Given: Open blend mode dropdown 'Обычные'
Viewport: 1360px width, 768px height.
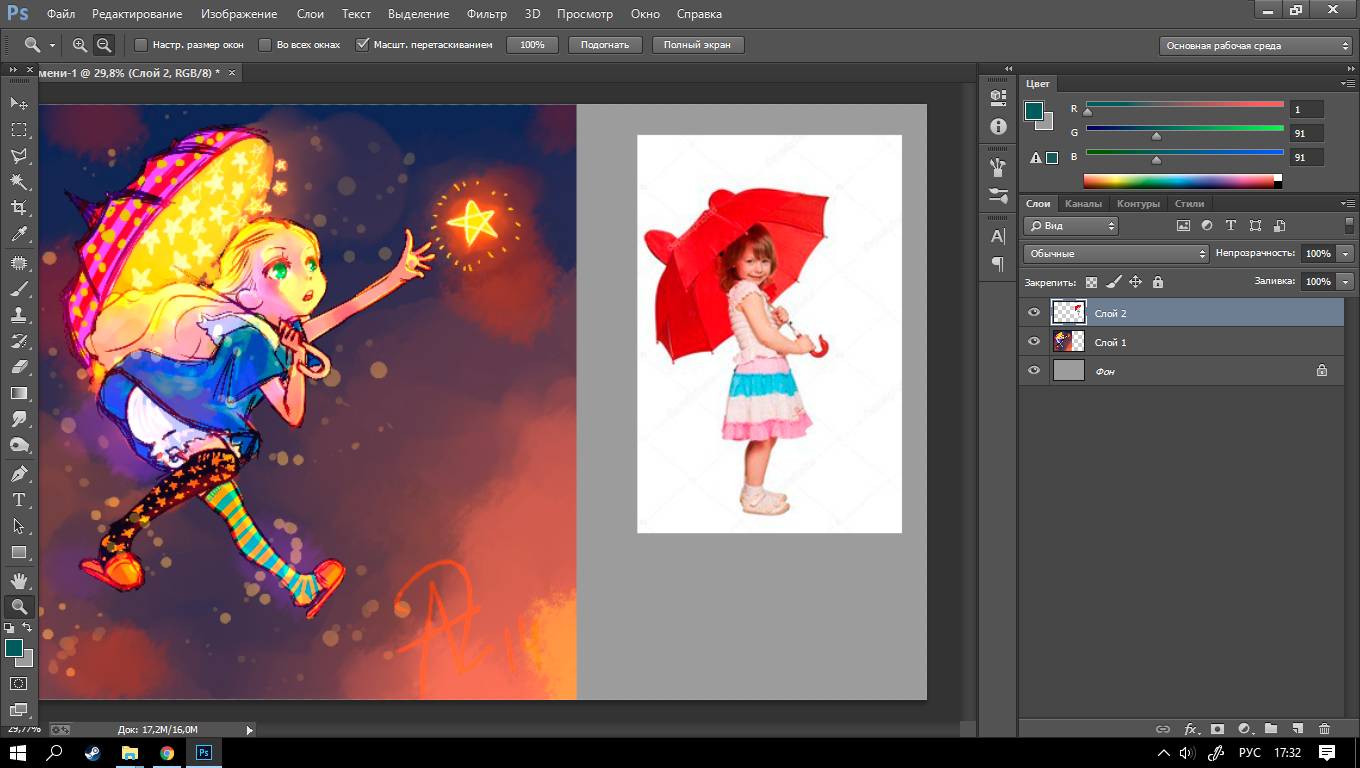Looking at the screenshot, I should pyautogui.click(x=1116, y=254).
